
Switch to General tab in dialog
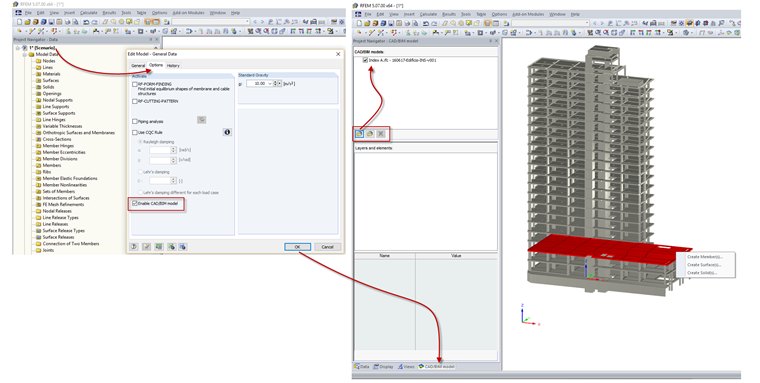138,65
